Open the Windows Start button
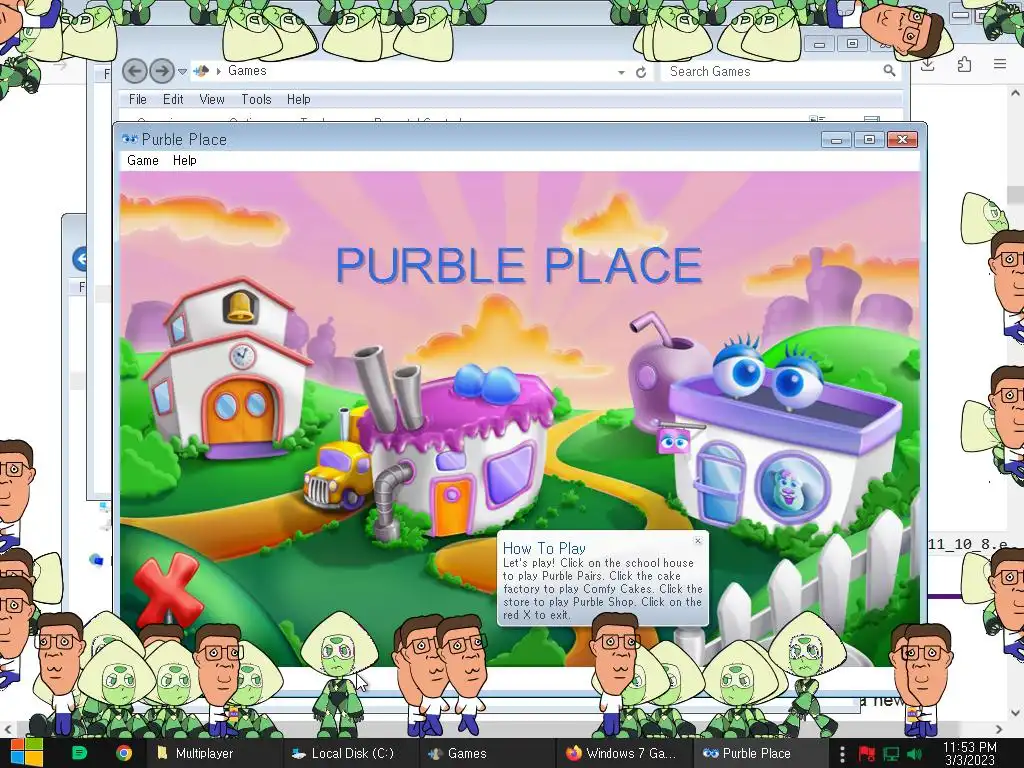Viewport: 1024px width, 768px height. pyautogui.click(x=27, y=753)
